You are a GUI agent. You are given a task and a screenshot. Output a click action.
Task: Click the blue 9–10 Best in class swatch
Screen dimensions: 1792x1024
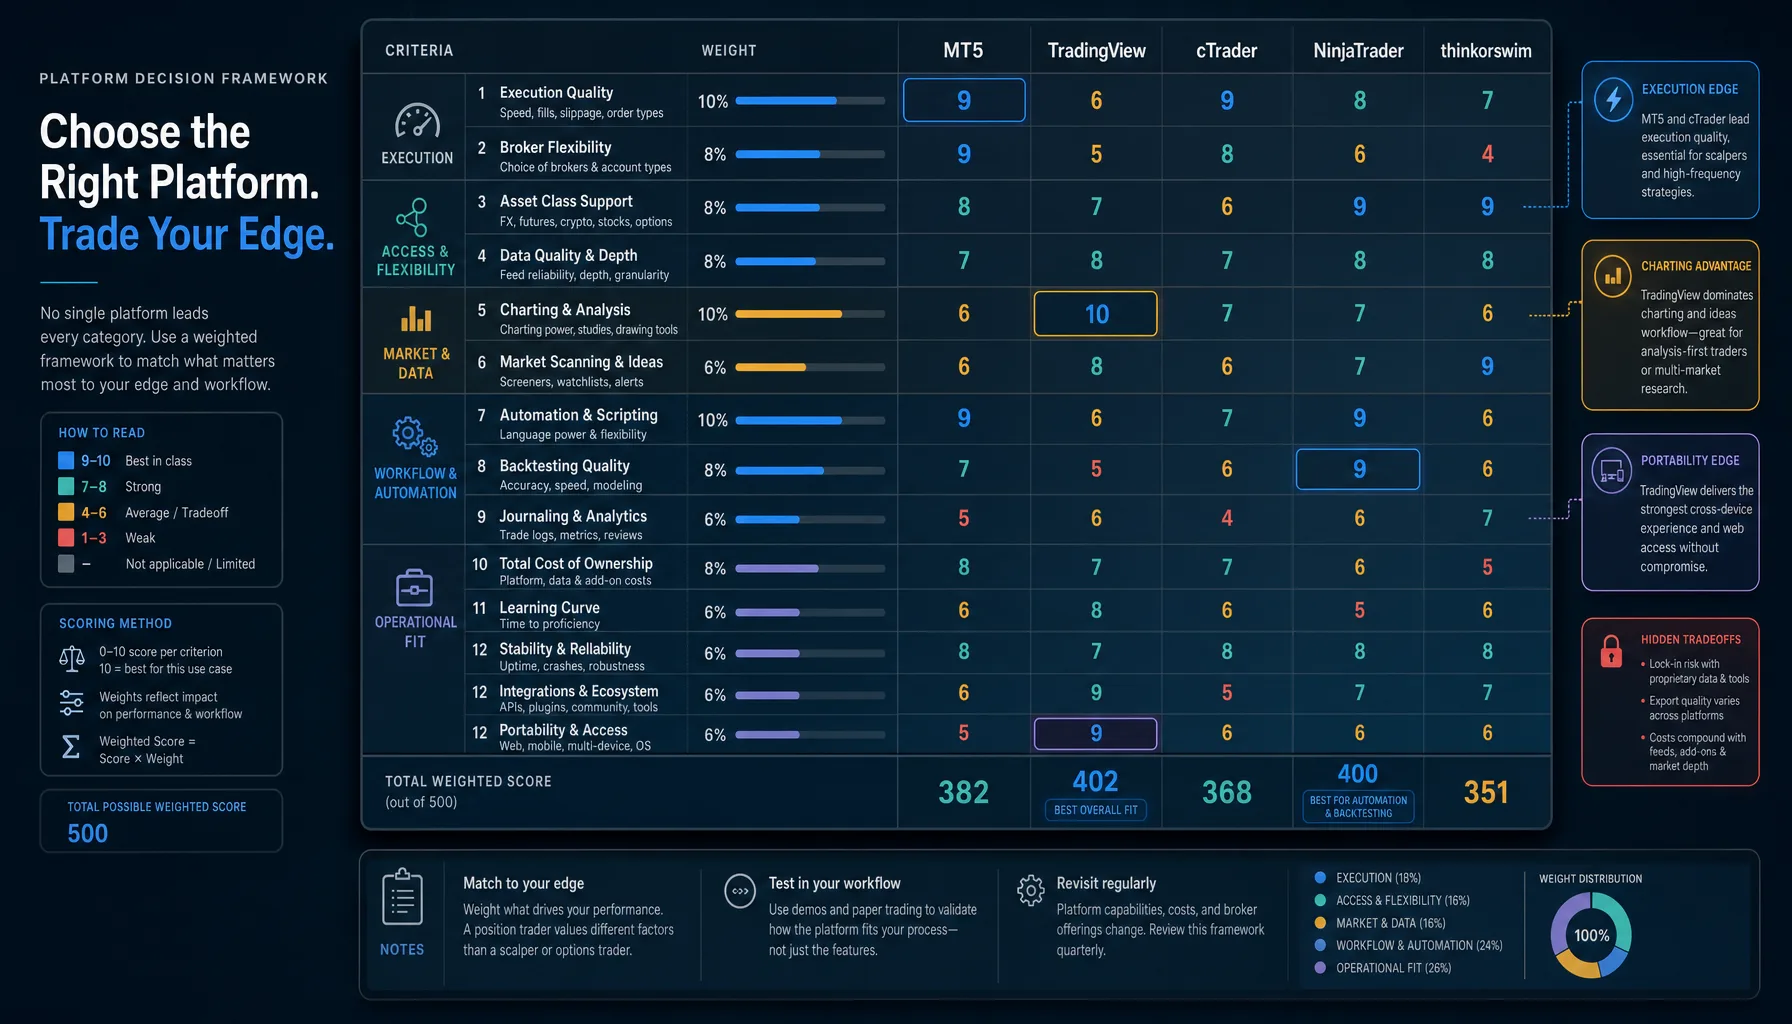click(66, 460)
